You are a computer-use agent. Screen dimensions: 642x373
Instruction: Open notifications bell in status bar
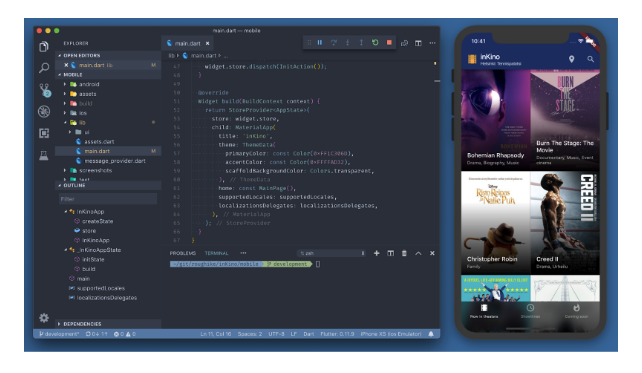tap(431, 334)
